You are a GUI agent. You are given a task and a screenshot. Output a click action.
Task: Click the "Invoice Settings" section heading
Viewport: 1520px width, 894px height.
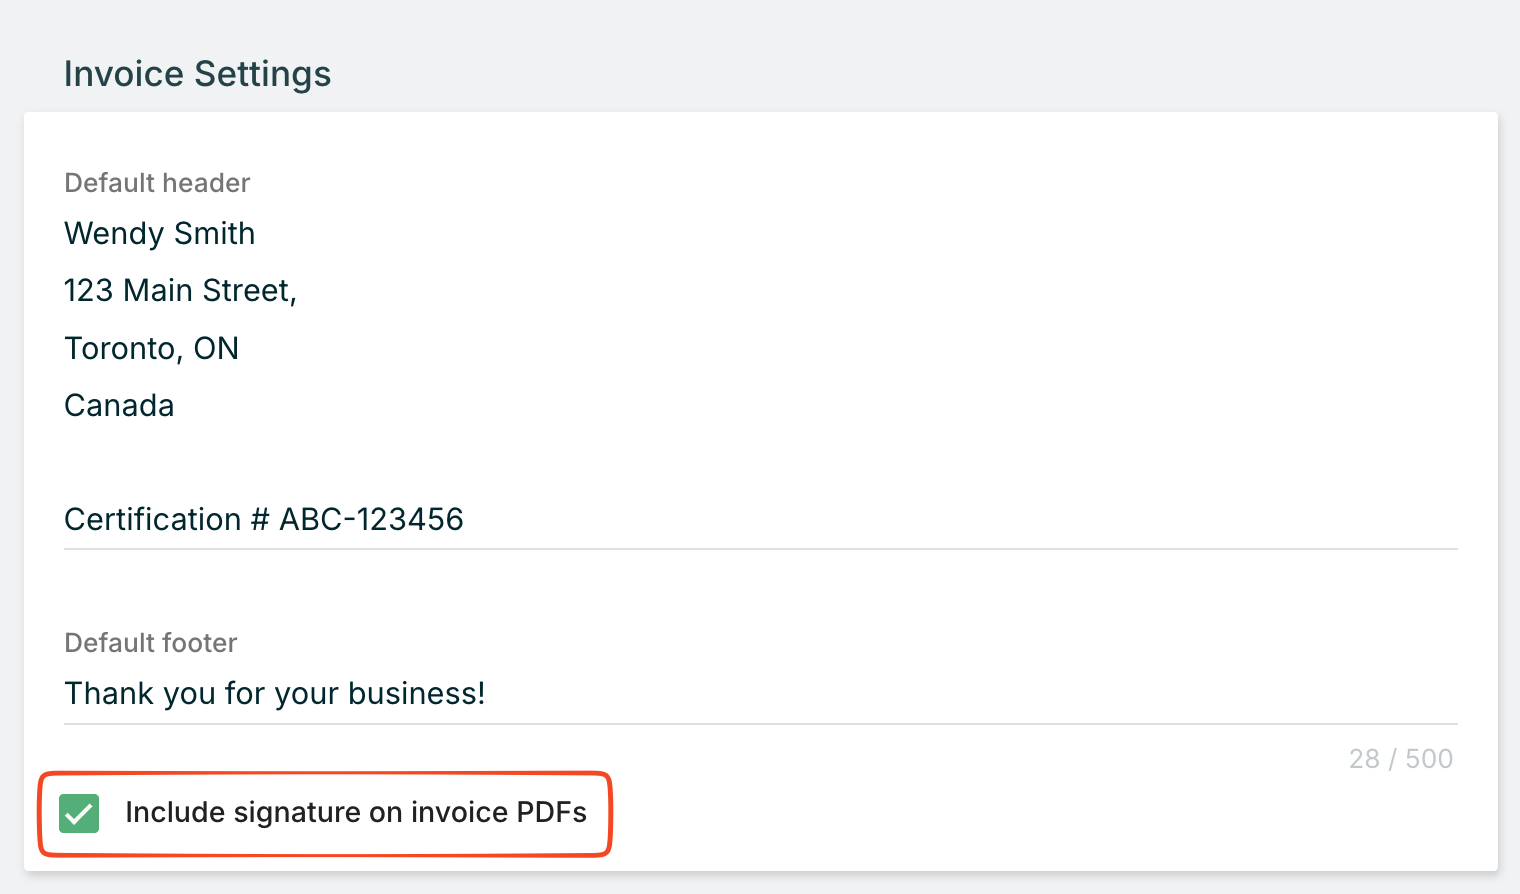point(197,74)
